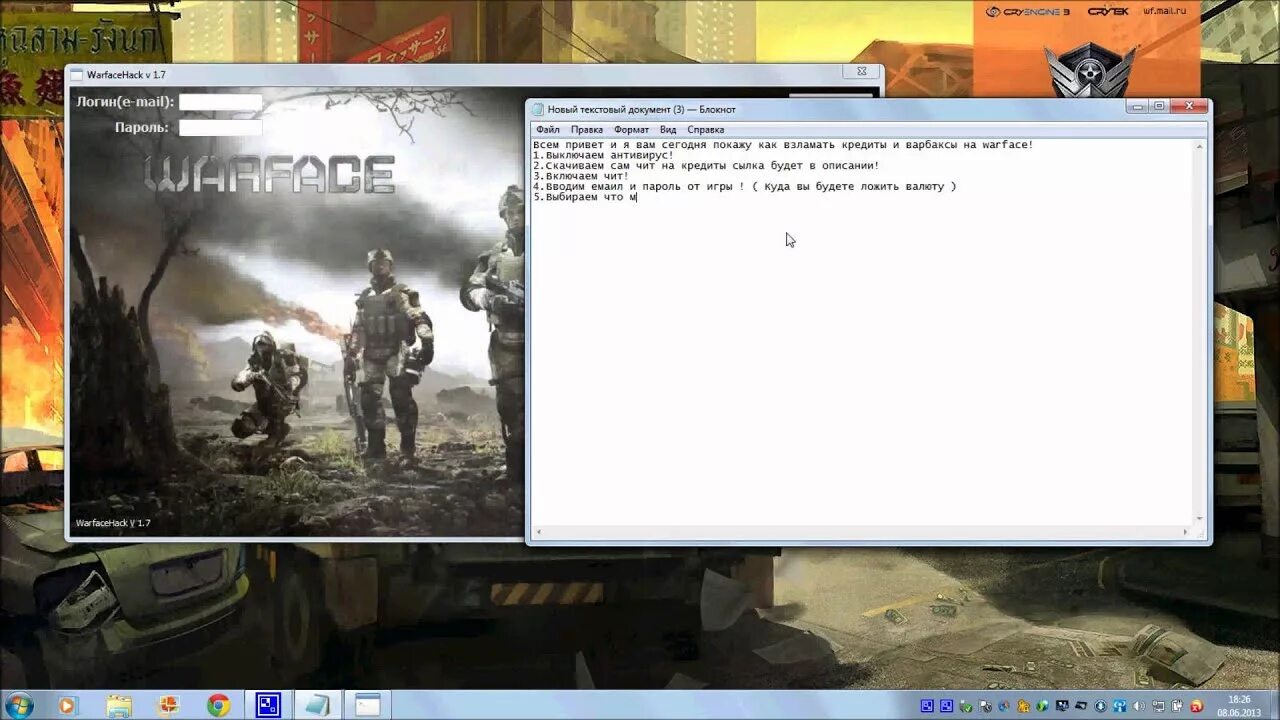This screenshot has height=720, width=1280.
Task: Place cursor in line '5.Выбираем что м'
Action: 585,197
